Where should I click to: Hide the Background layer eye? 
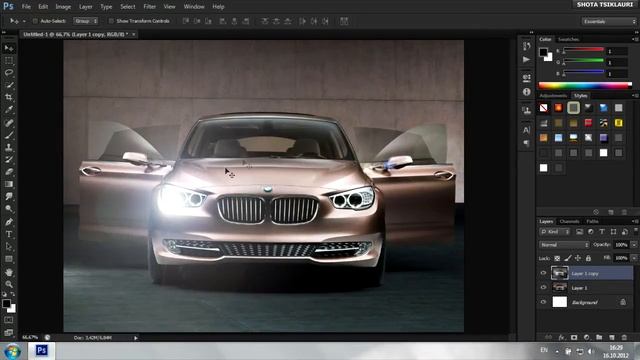543,302
